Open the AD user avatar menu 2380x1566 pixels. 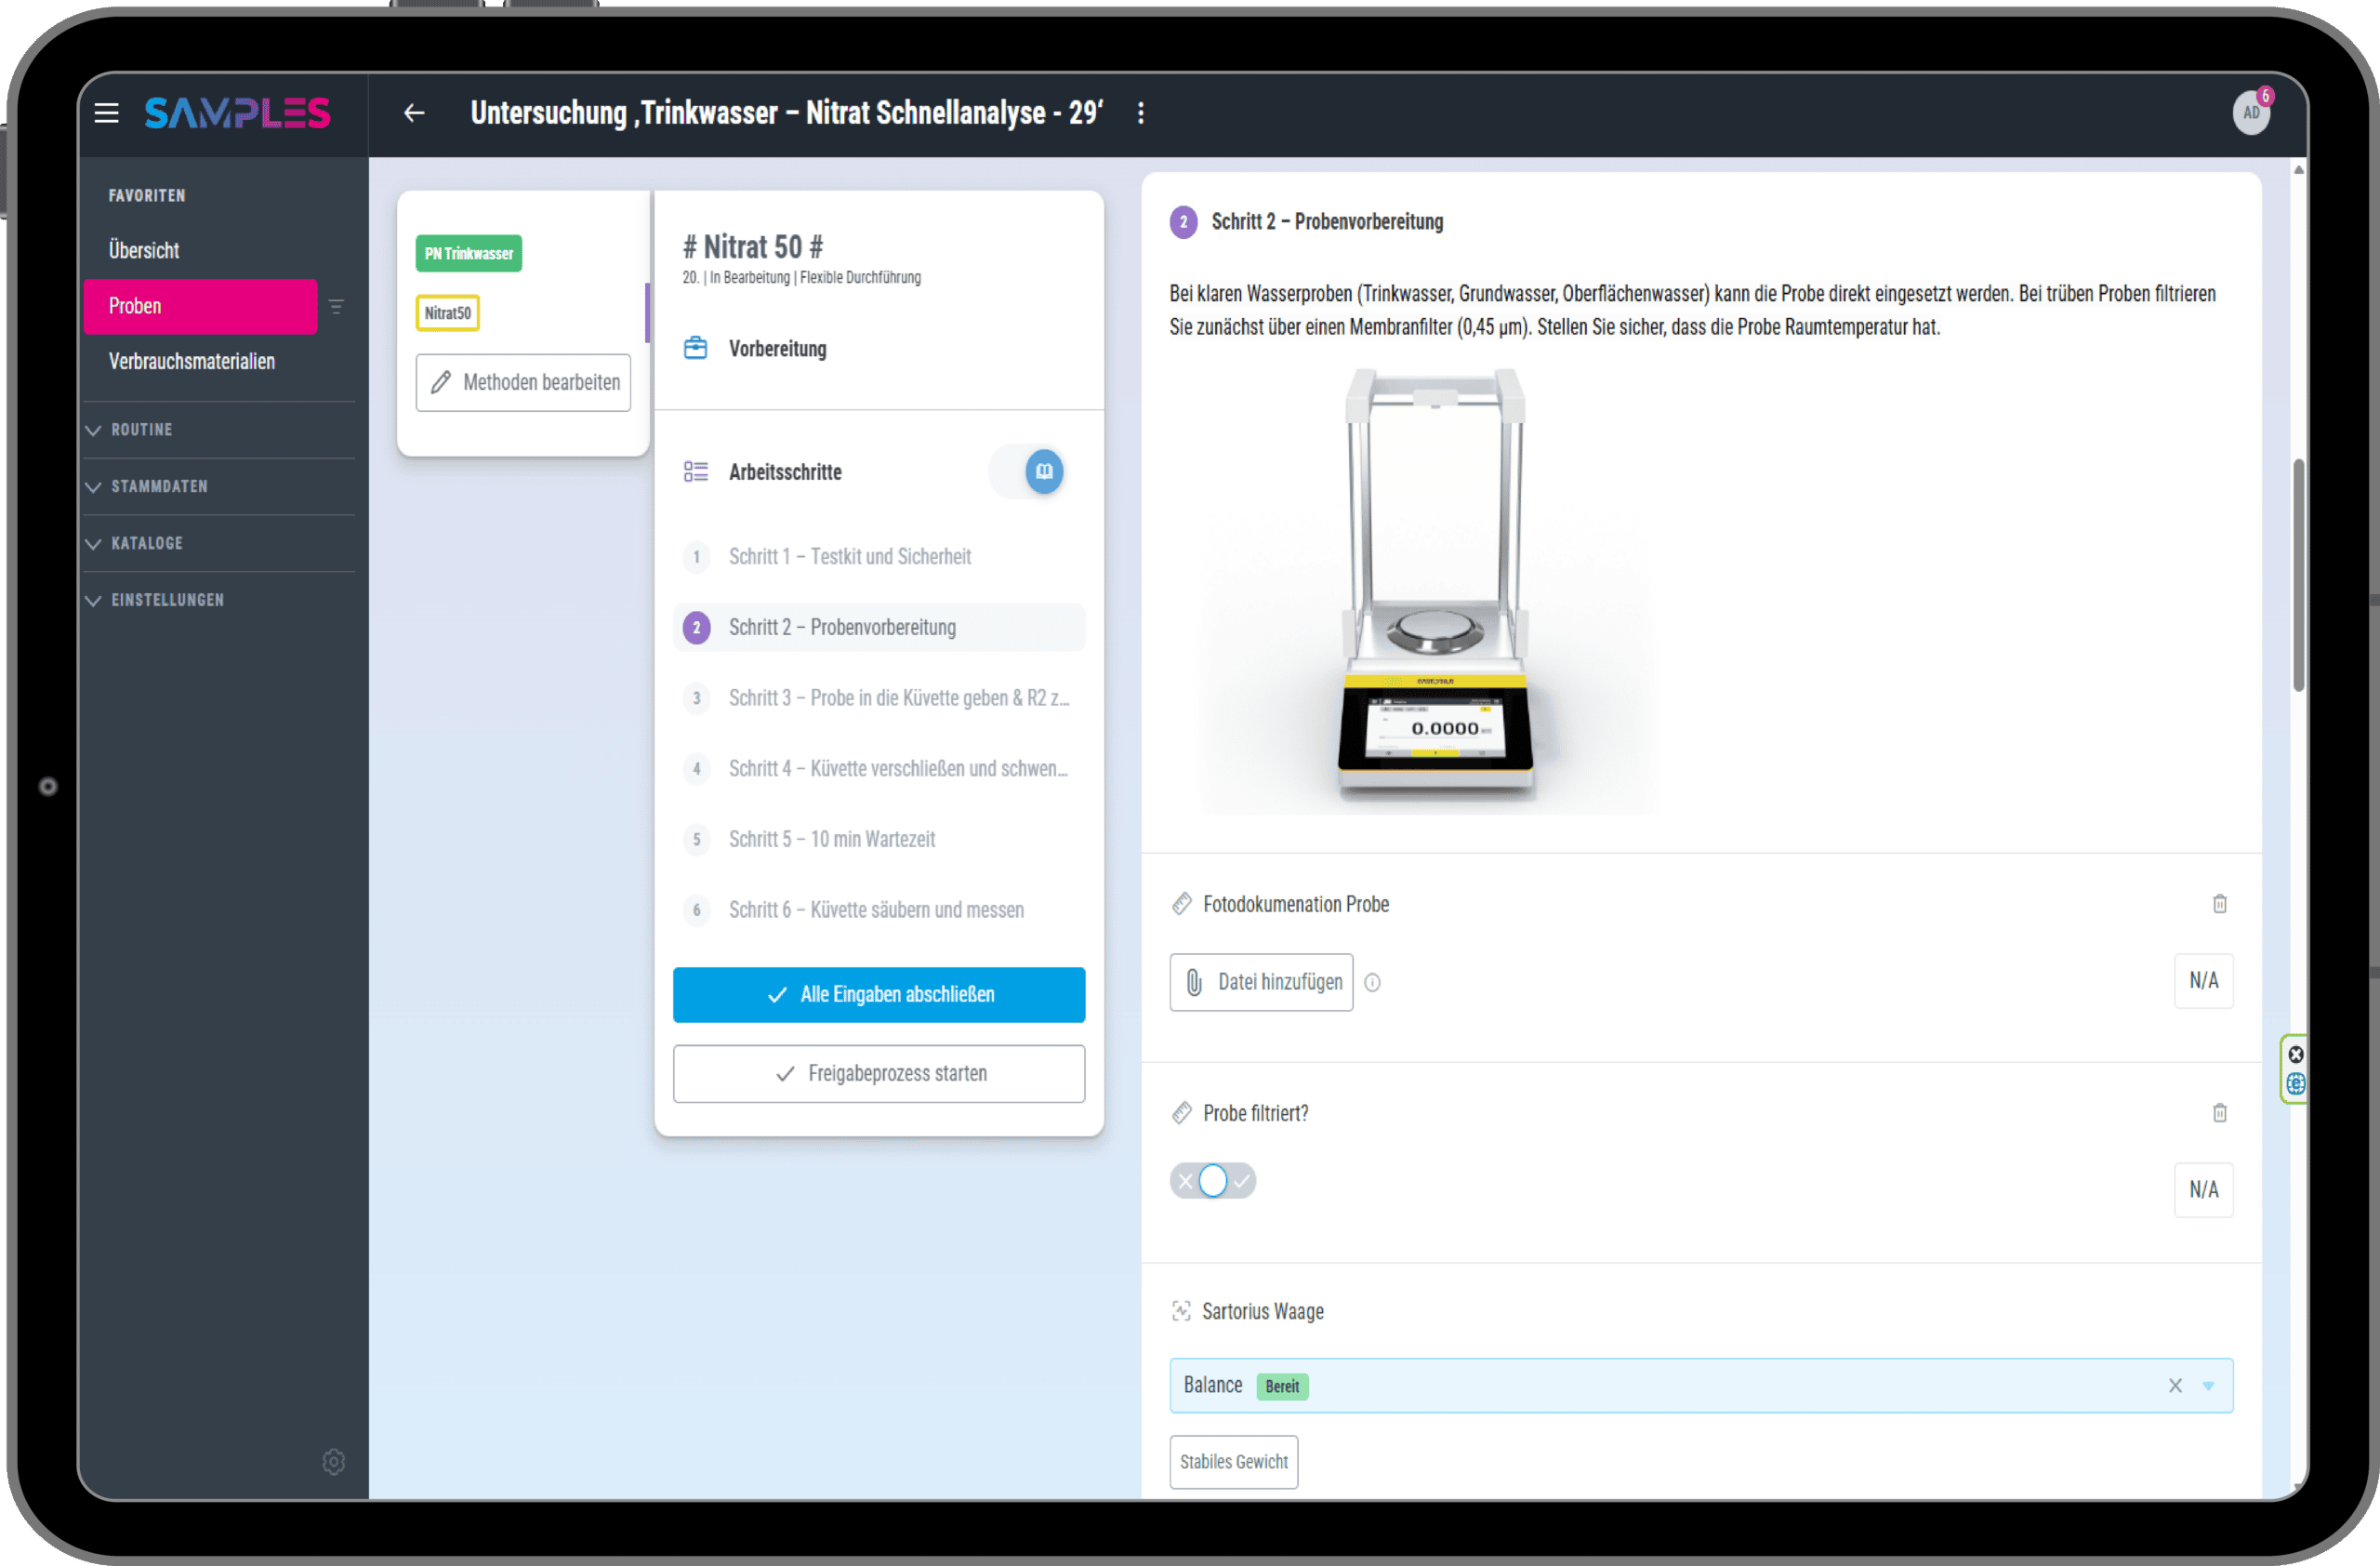2250,113
